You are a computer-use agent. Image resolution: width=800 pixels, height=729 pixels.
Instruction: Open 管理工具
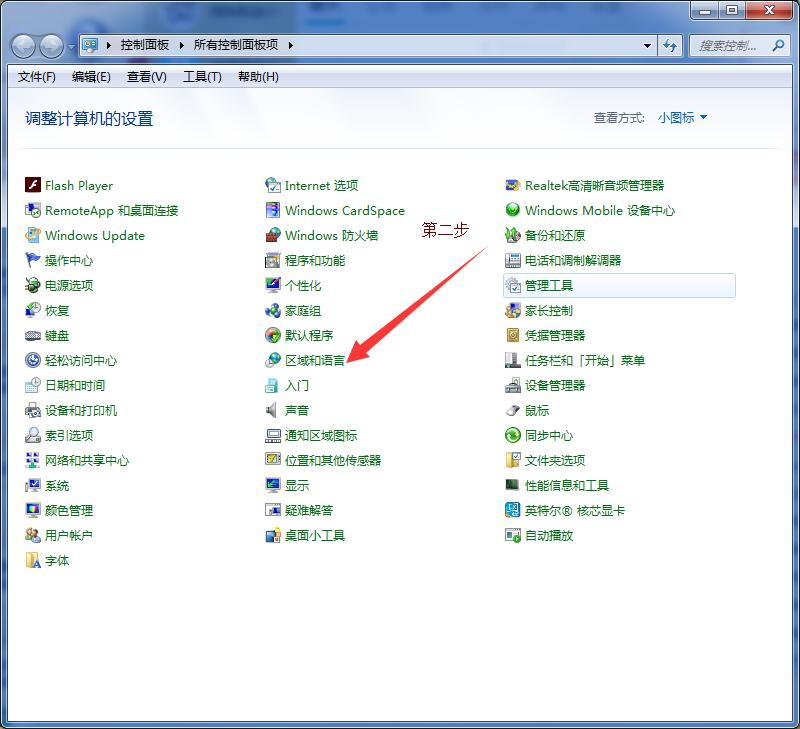click(x=547, y=285)
